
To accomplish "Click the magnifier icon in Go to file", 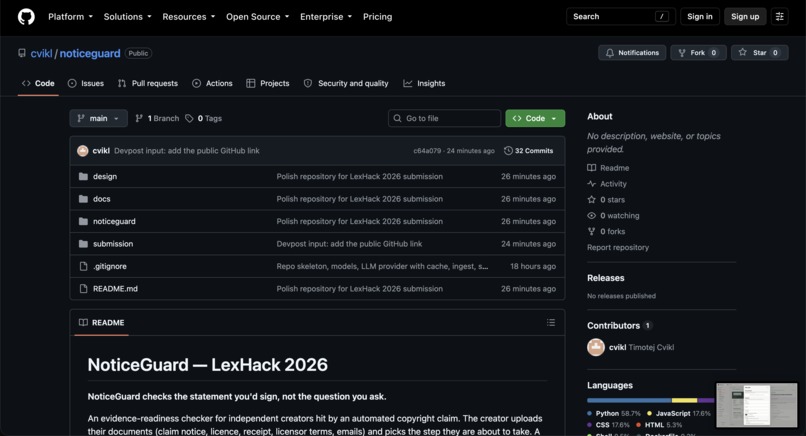I will click(397, 118).
